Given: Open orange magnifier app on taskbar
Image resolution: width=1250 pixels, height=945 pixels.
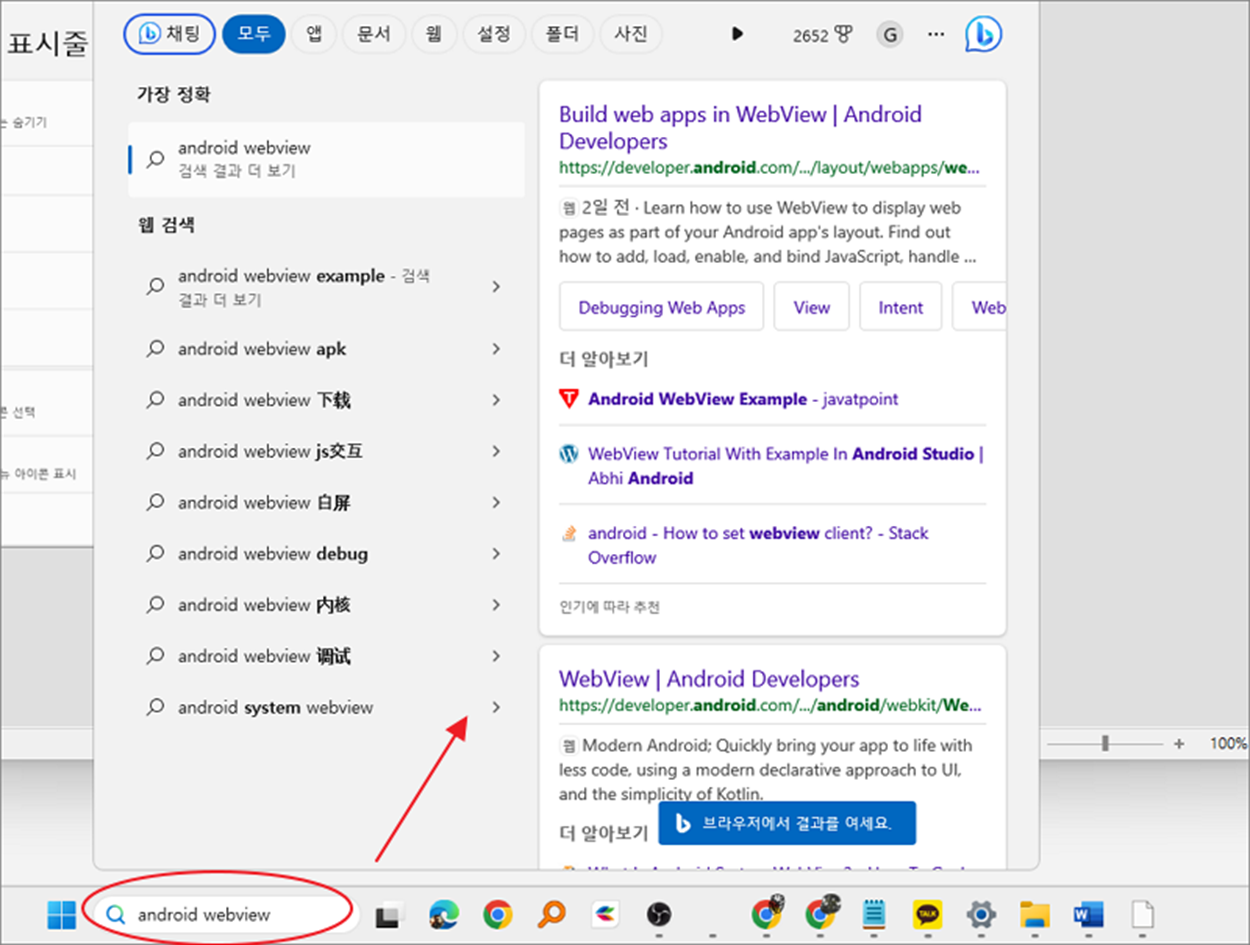Looking at the screenshot, I should coord(551,914).
